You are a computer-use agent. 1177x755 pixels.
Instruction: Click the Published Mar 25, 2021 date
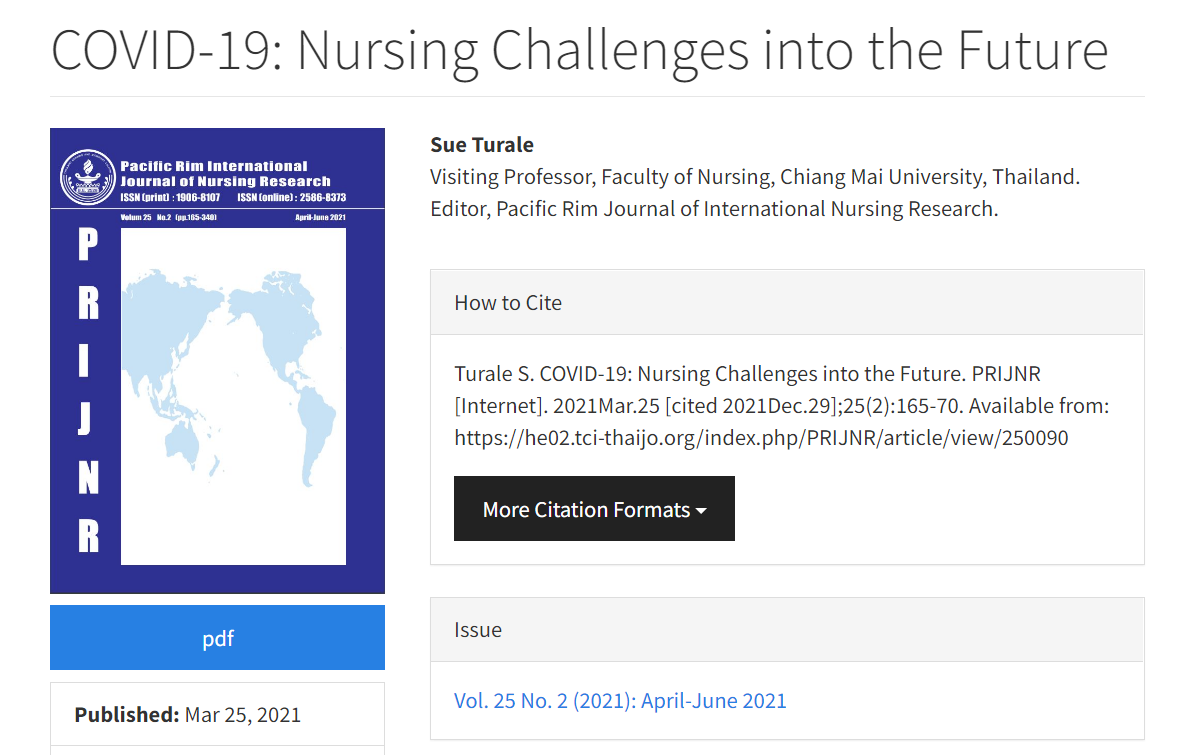click(x=188, y=714)
